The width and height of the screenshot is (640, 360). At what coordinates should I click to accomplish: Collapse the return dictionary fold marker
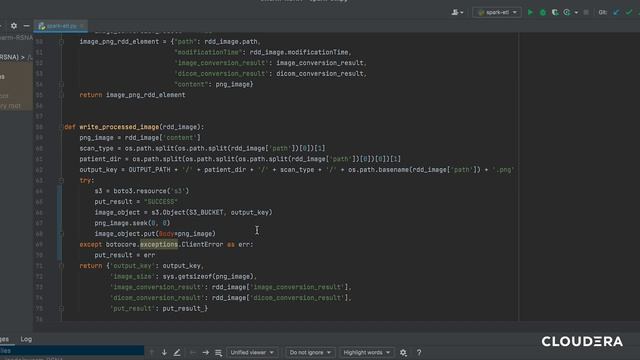click(61, 266)
